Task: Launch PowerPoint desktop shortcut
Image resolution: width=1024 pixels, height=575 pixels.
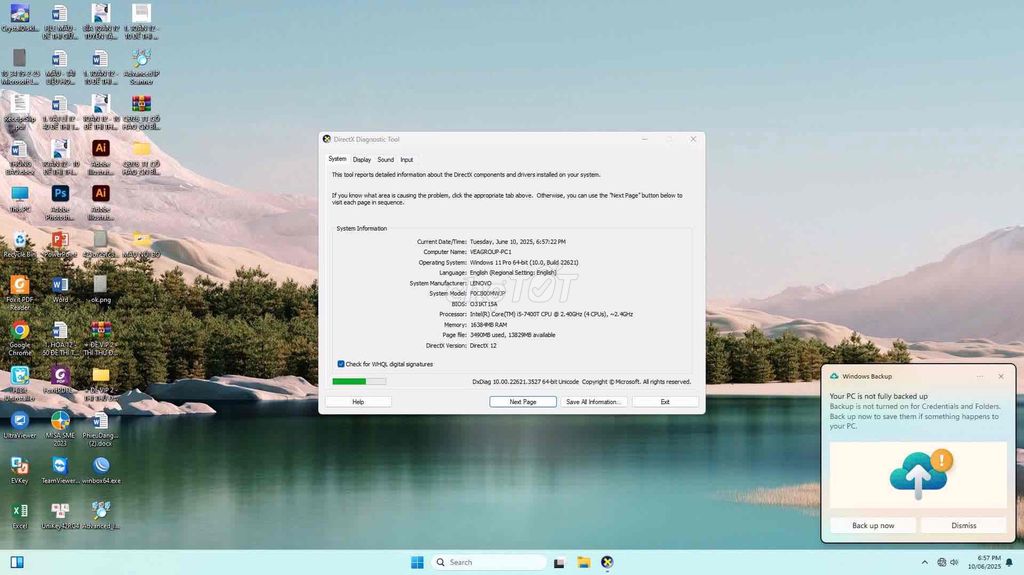Action: (x=60, y=244)
